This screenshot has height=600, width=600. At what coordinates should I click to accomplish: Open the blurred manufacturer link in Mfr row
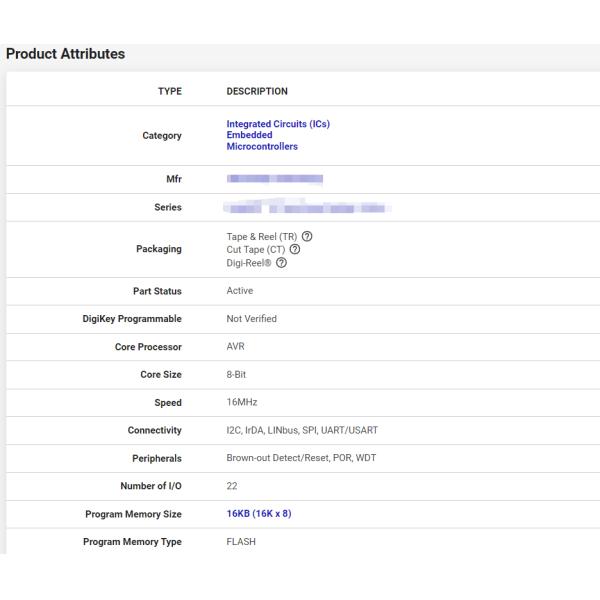point(275,179)
